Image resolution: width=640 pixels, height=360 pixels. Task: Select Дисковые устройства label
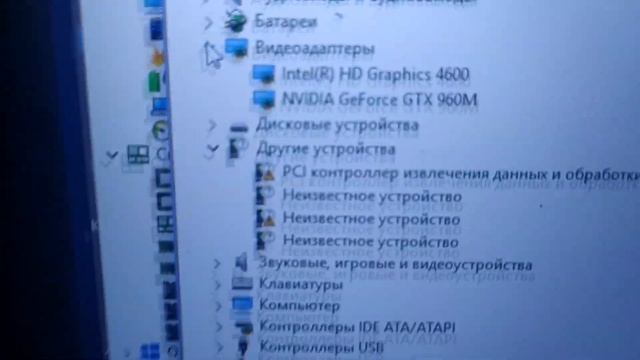point(337,125)
